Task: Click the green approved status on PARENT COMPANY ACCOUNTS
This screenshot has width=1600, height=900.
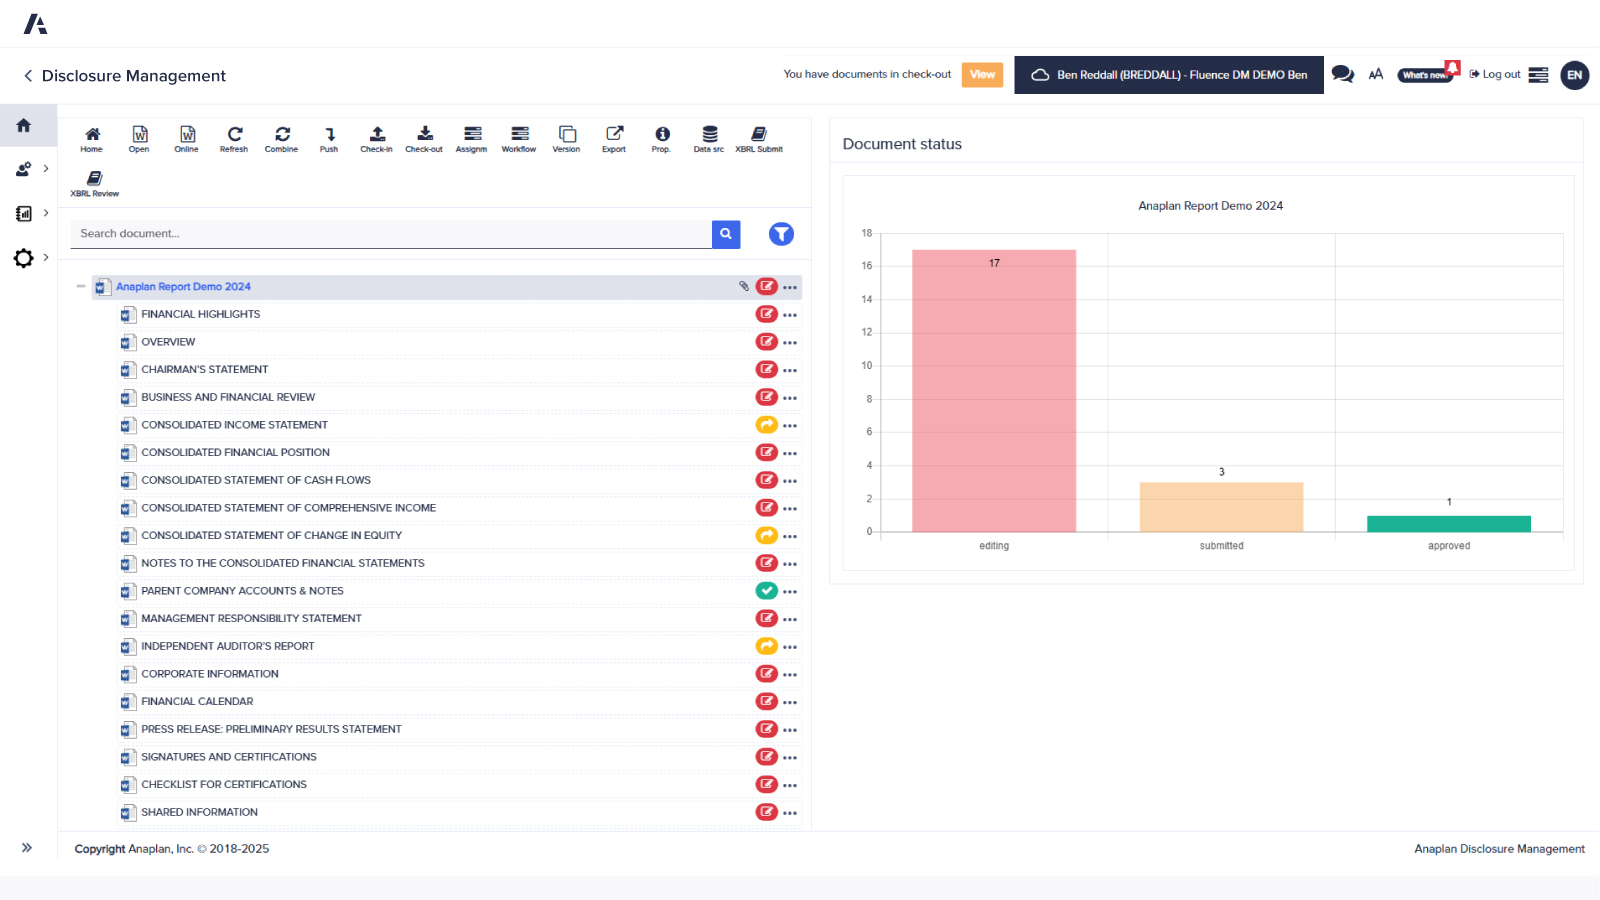Action: click(767, 590)
